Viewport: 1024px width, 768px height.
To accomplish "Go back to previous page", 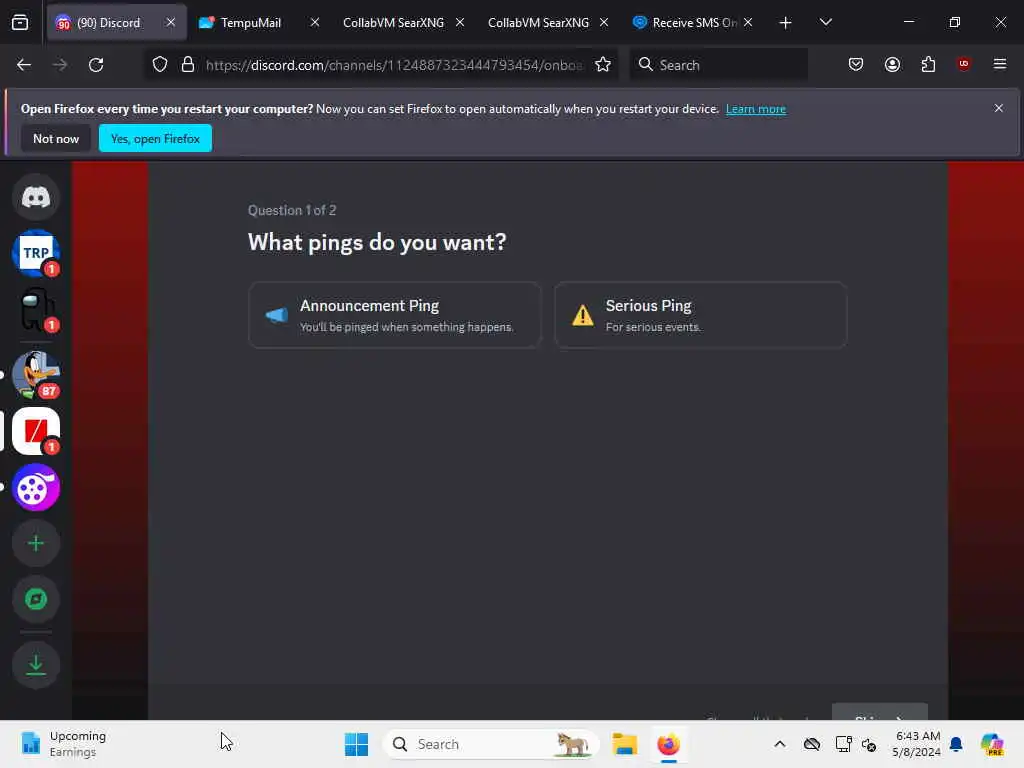I will [x=24, y=65].
